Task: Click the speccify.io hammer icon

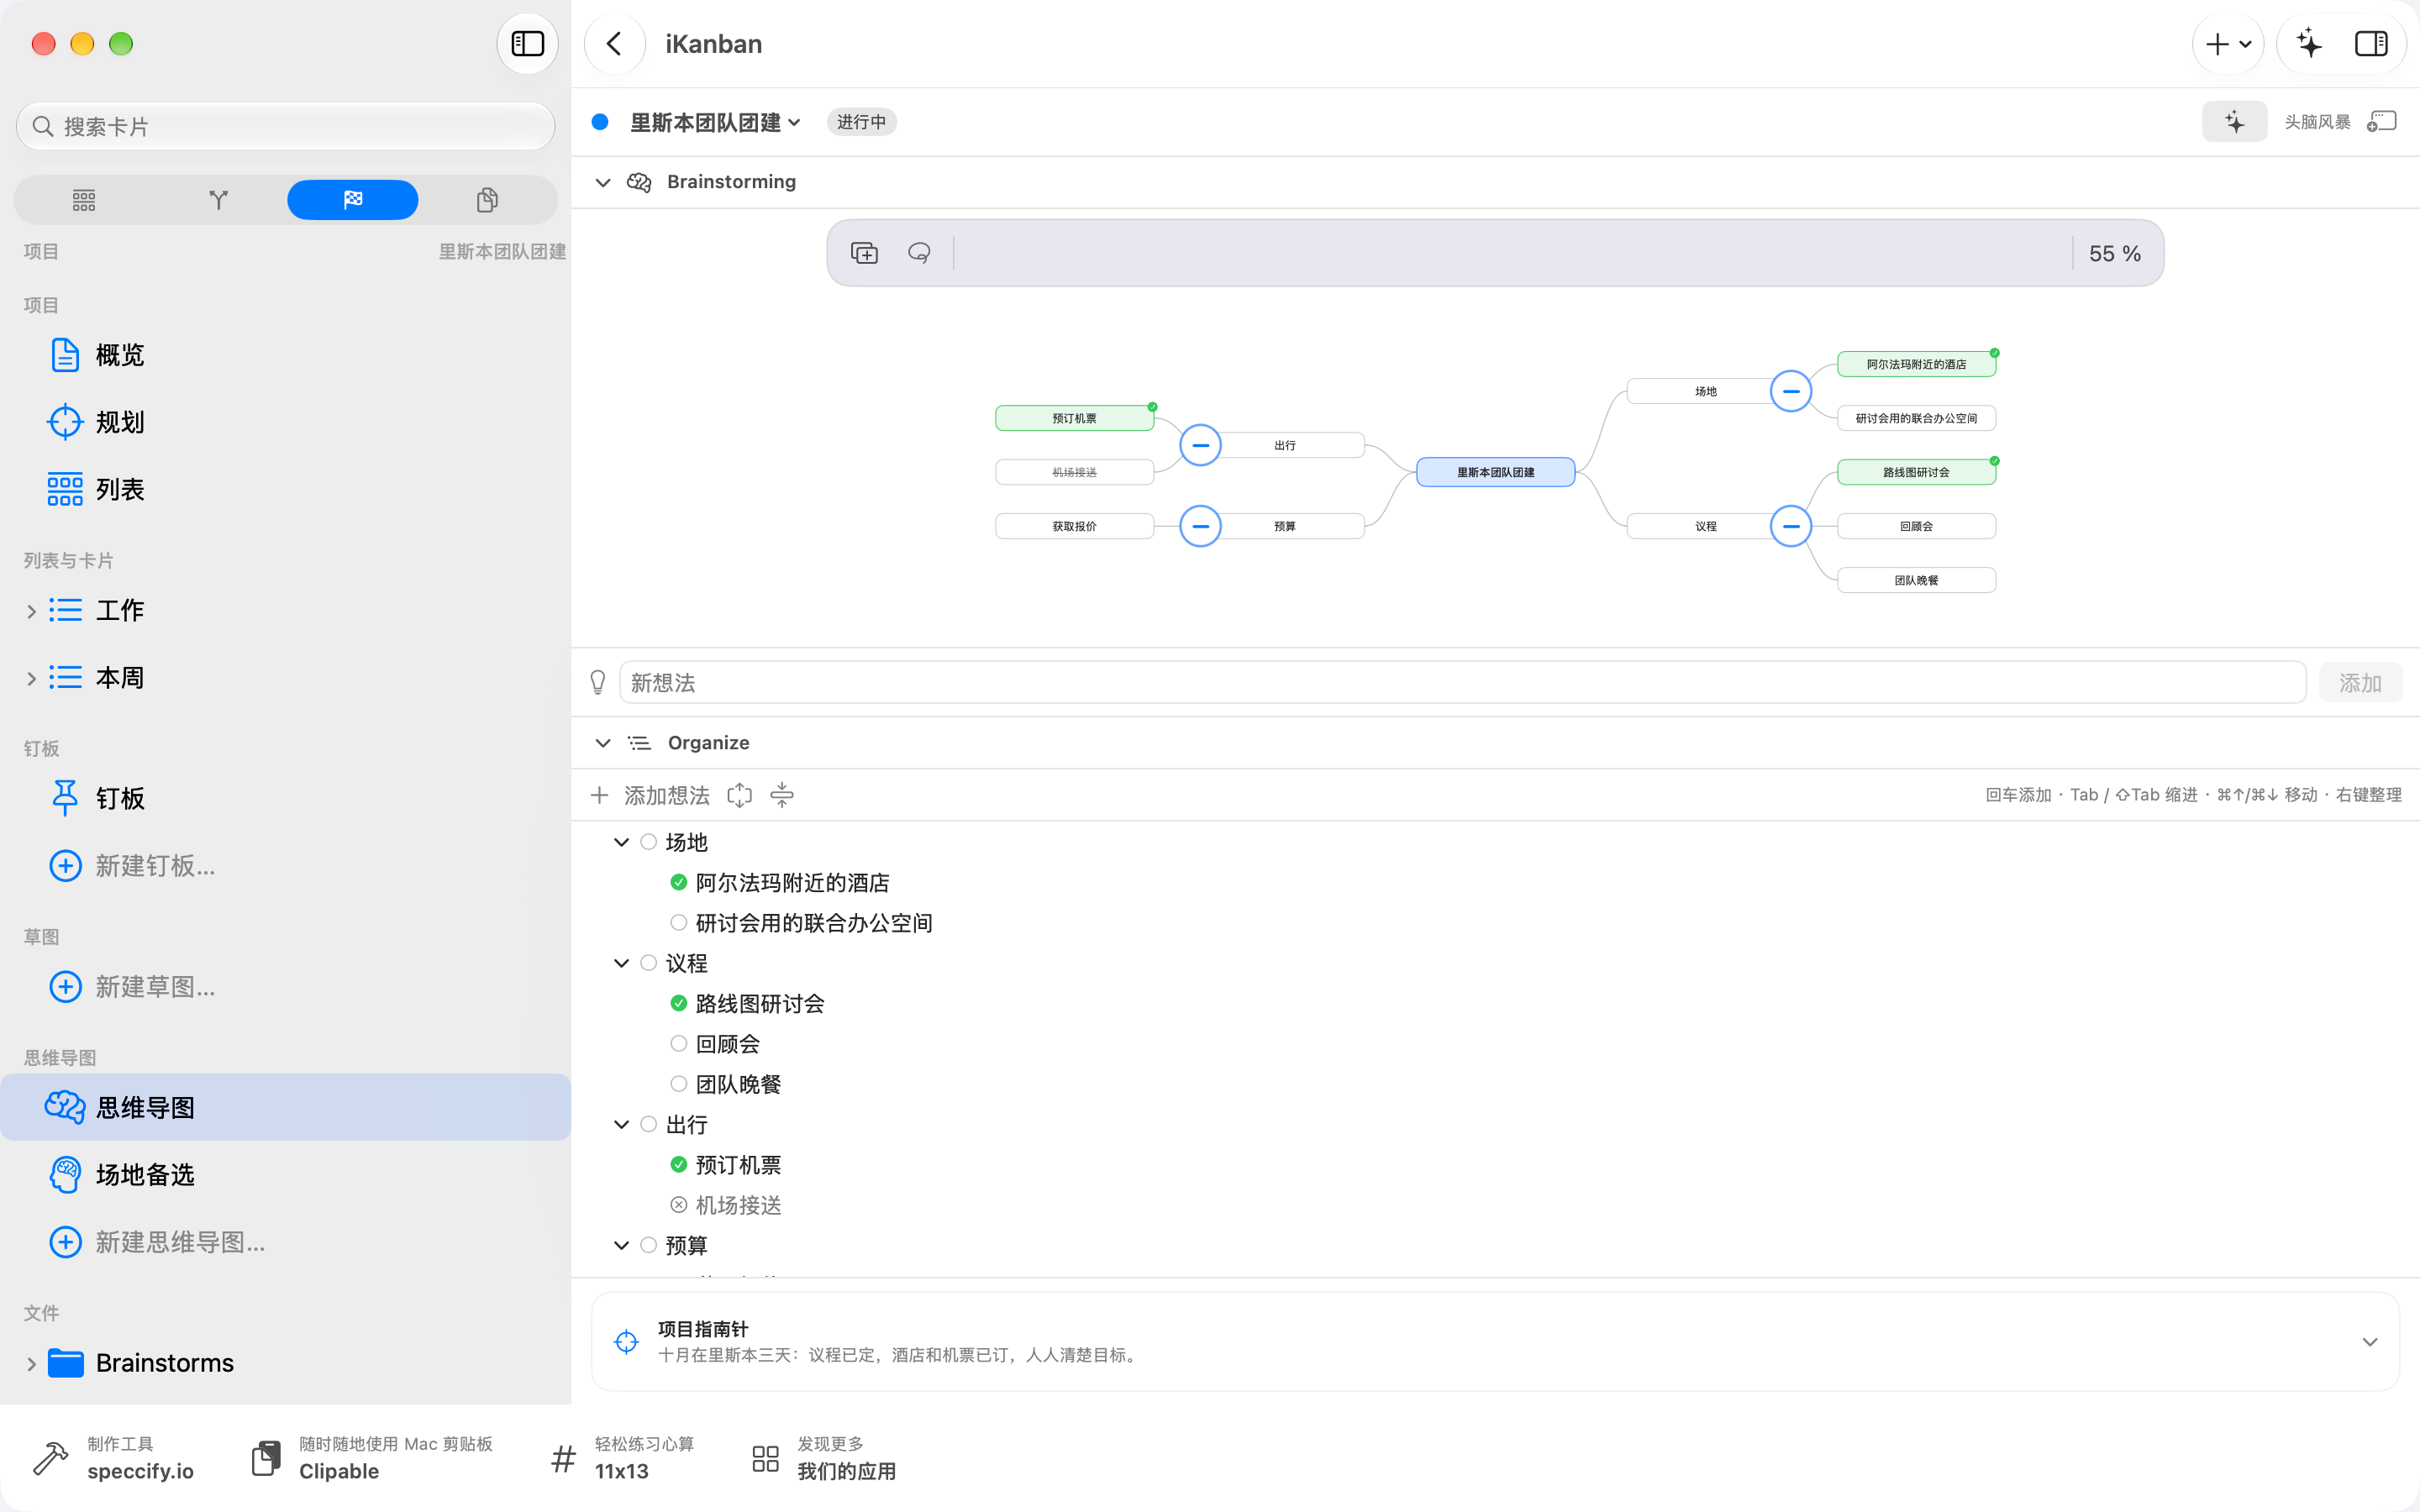Action: pyautogui.click(x=50, y=1458)
